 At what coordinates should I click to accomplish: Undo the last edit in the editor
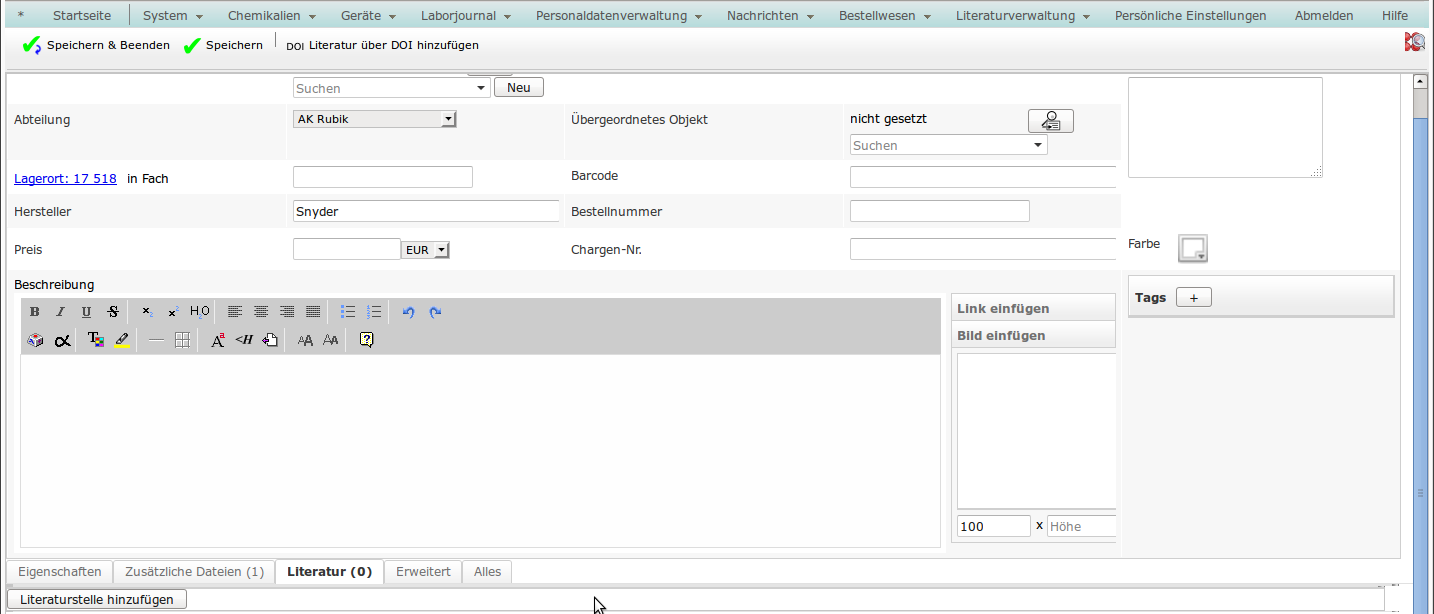click(x=408, y=312)
